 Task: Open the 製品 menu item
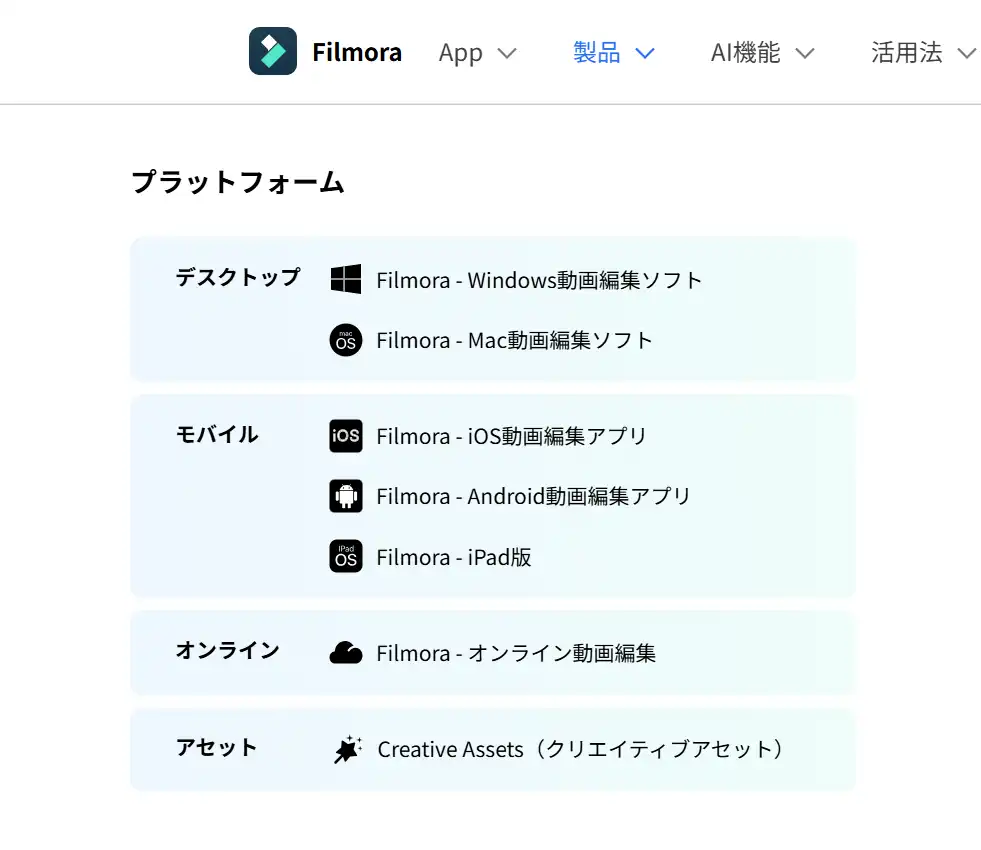coord(597,52)
